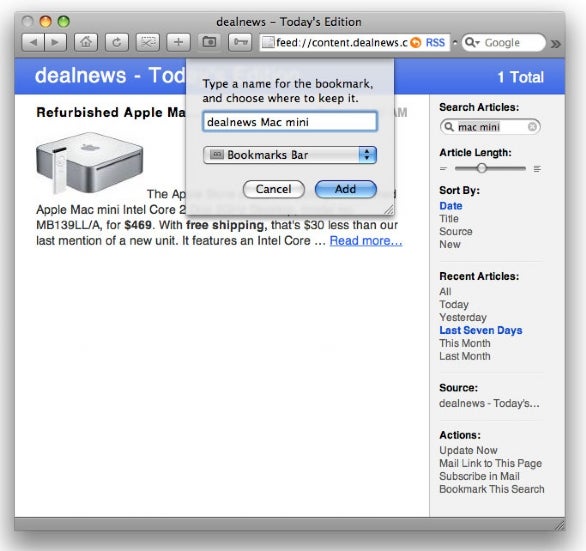Click Add to save the bookmark
The width and height of the screenshot is (586, 551).
click(x=346, y=189)
